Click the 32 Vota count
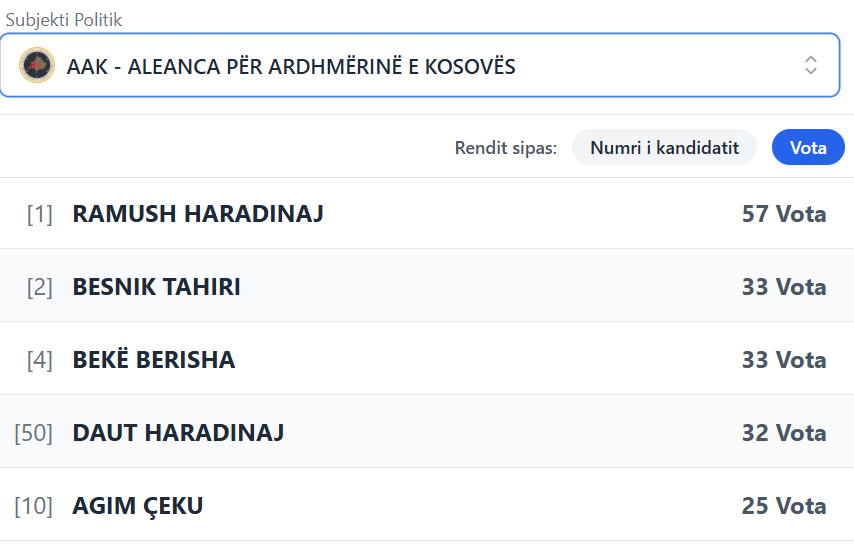Screen dimensions: 854x544 [x=784, y=433]
